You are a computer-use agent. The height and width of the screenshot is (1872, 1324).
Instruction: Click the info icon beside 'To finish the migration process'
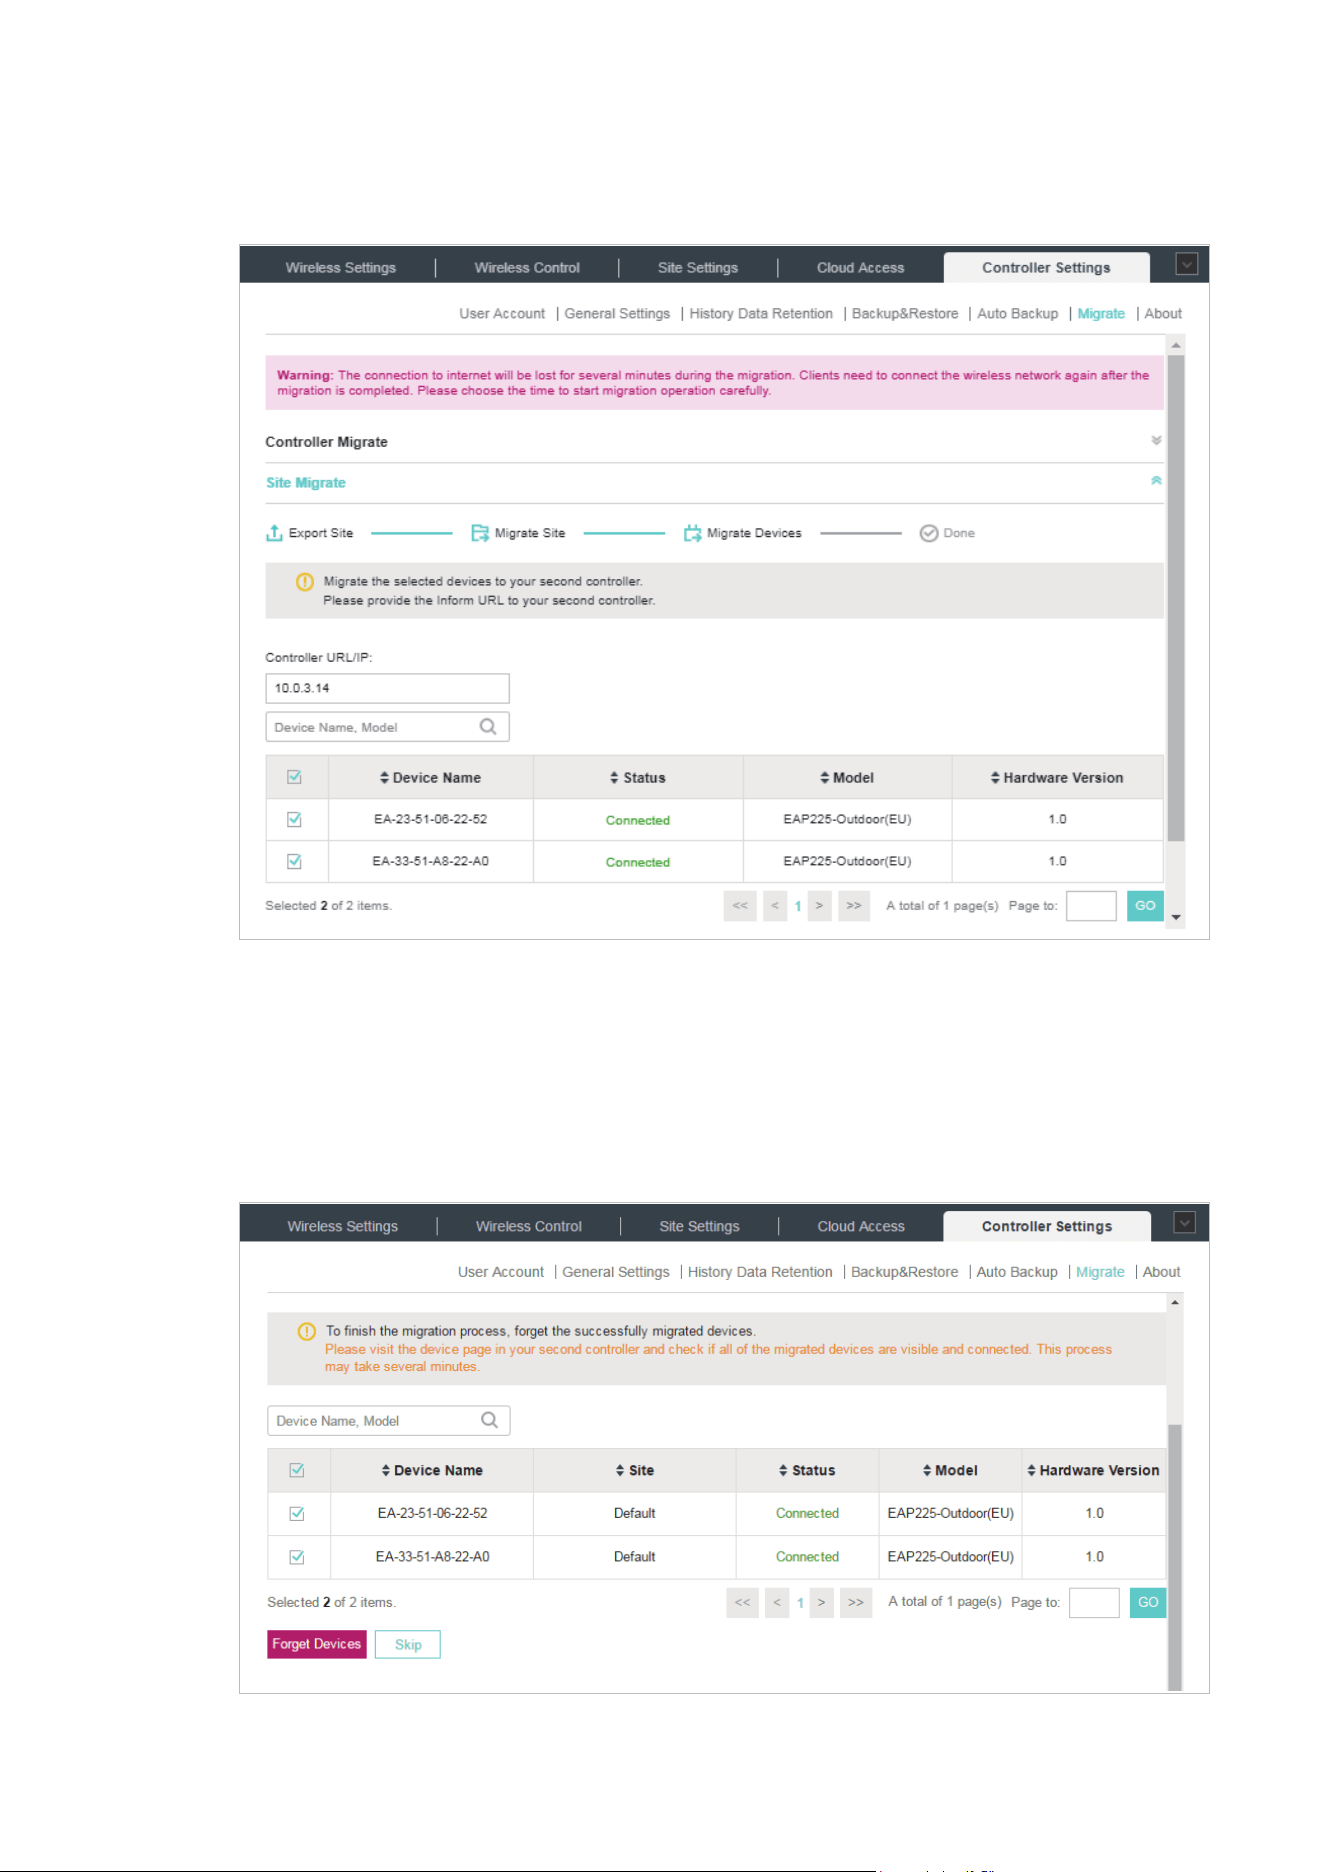(x=307, y=1332)
